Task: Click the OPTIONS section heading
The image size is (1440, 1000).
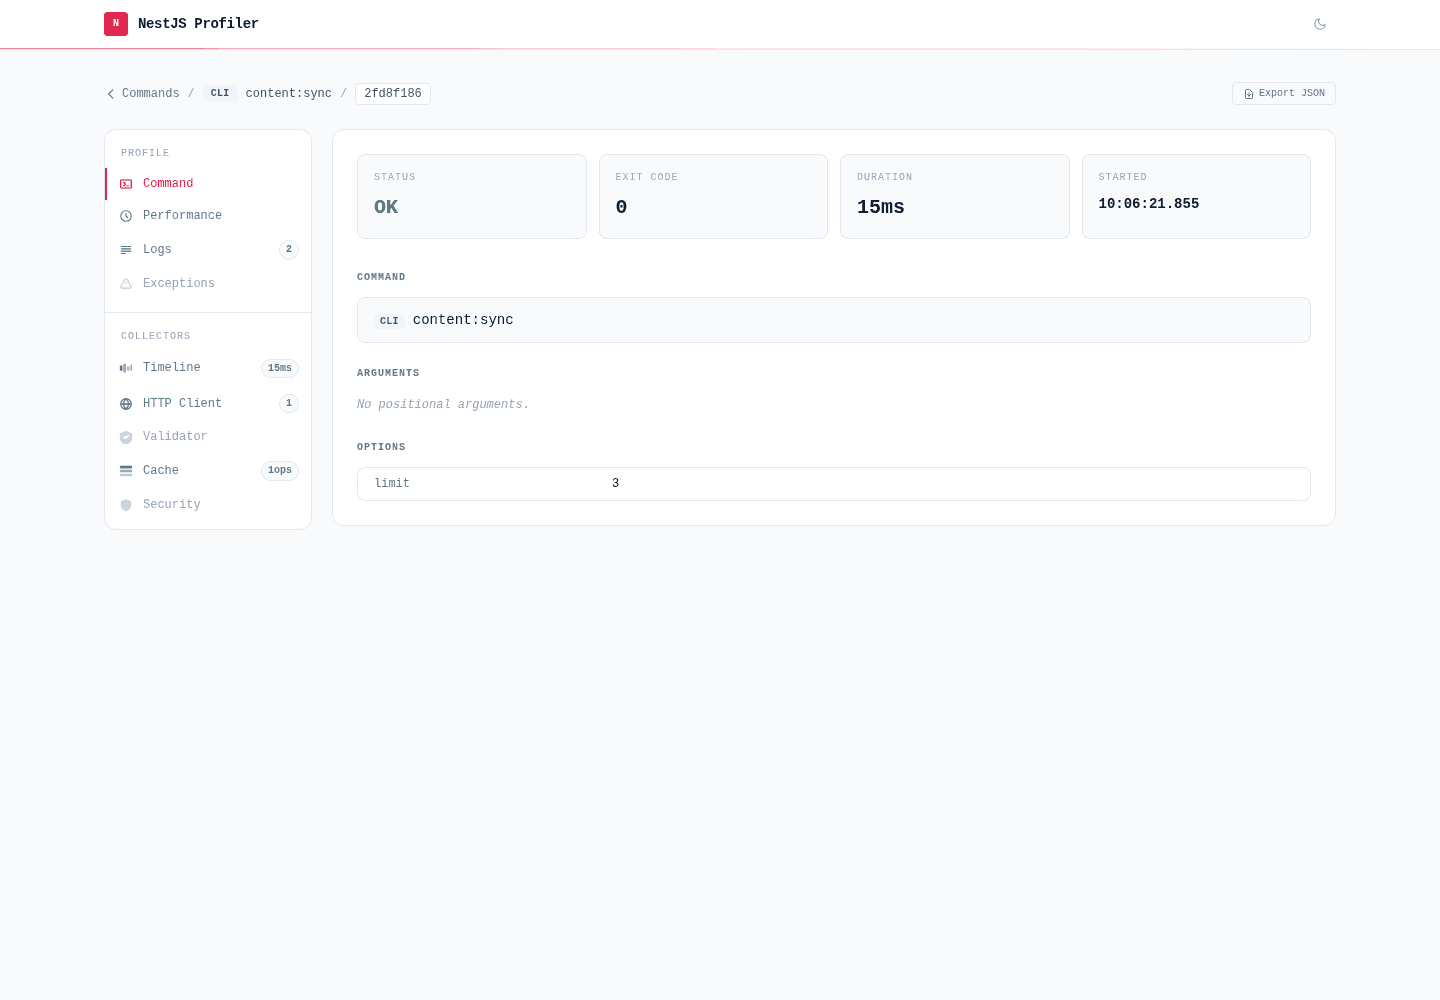Action: pyautogui.click(x=381, y=447)
